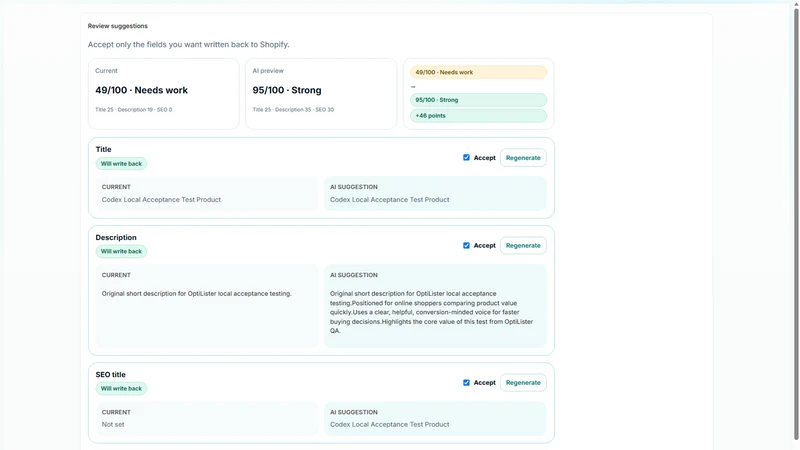The image size is (800, 450).
Task: Click the '95/100 · Strong' green badge
Action: tap(478, 100)
